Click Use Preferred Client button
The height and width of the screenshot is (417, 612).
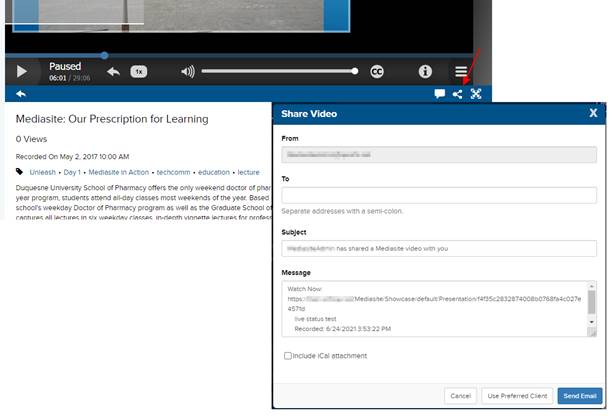pyautogui.click(x=517, y=396)
